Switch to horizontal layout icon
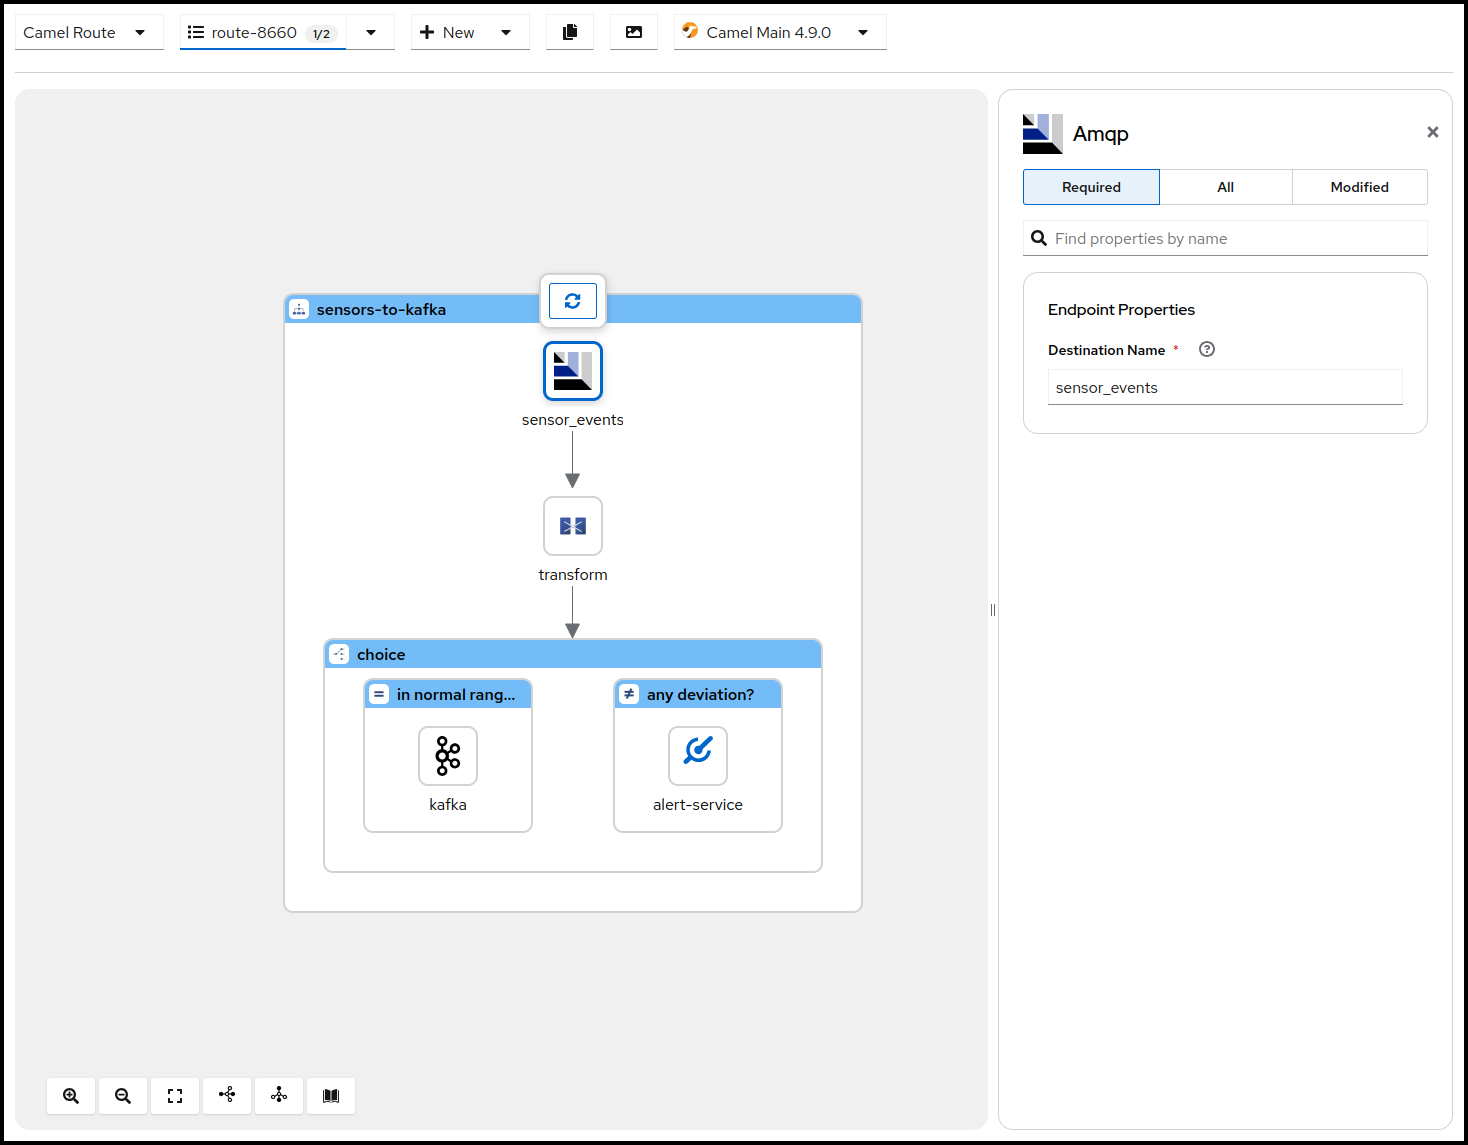1468x1145 pixels. click(227, 1095)
